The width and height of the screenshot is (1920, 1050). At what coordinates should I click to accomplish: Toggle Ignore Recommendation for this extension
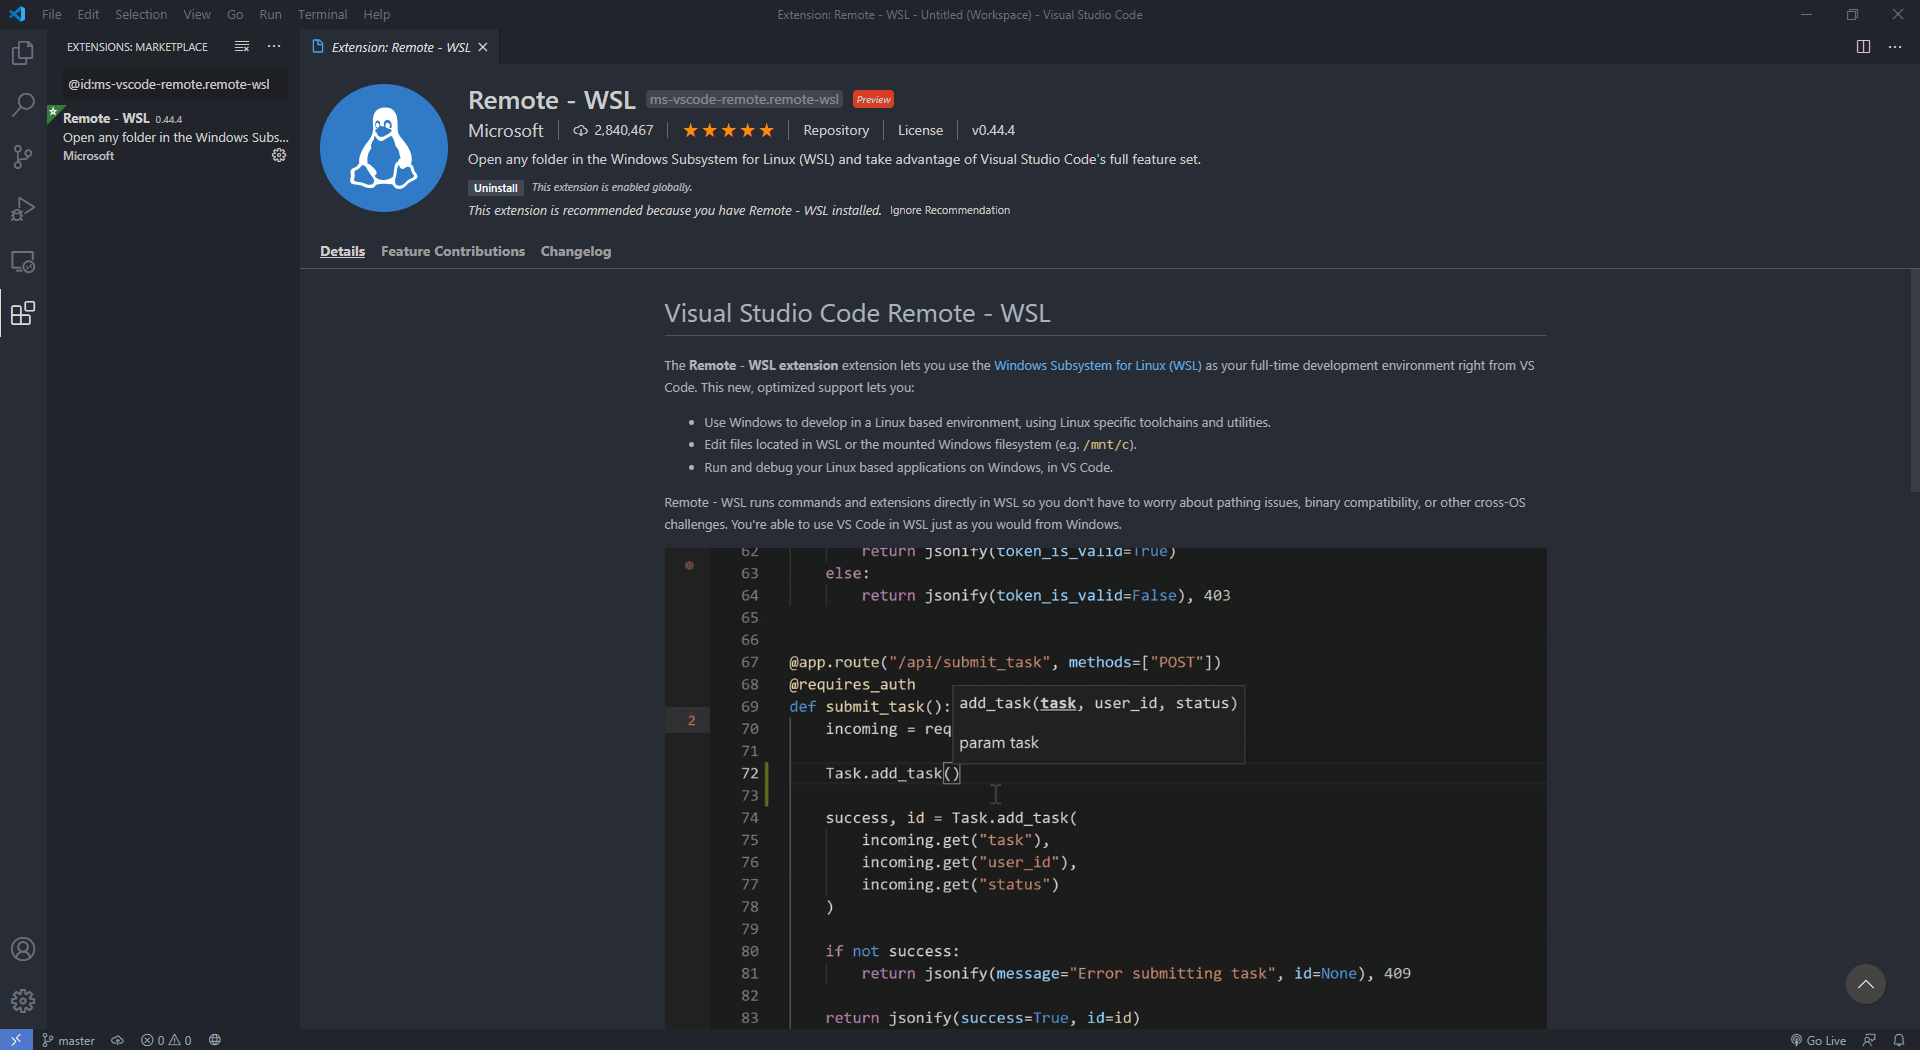pyautogui.click(x=949, y=210)
